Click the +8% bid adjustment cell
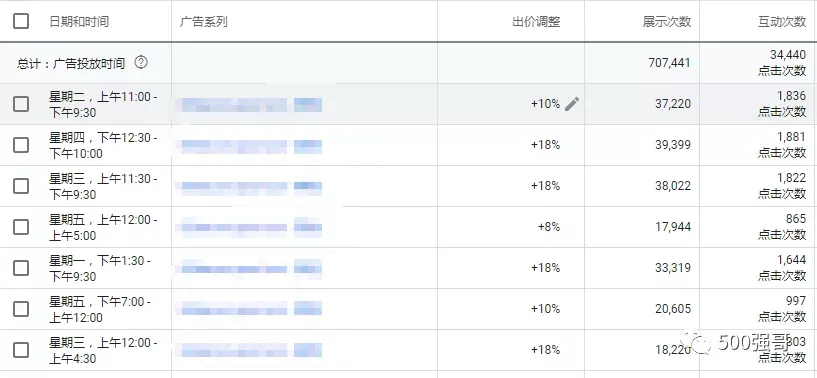 click(x=549, y=227)
